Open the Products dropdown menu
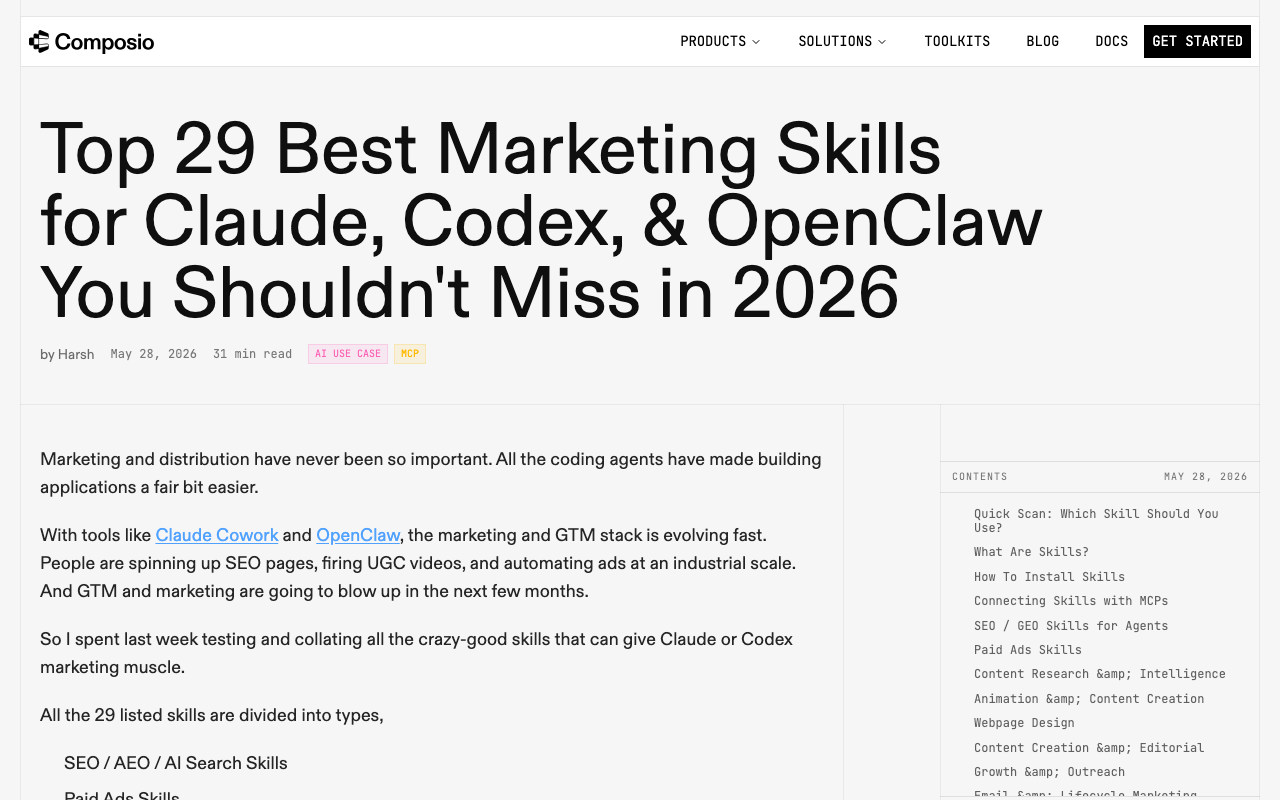The height and width of the screenshot is (800, 1280). coord(720,41)
